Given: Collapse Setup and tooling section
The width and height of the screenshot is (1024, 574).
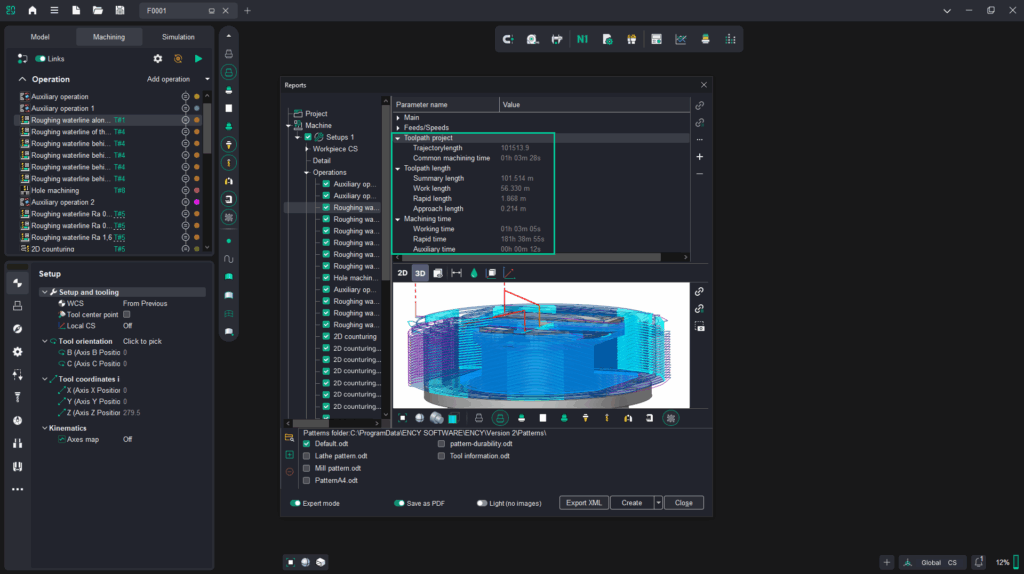Looking at the screenshot, I should click(44, 293).
